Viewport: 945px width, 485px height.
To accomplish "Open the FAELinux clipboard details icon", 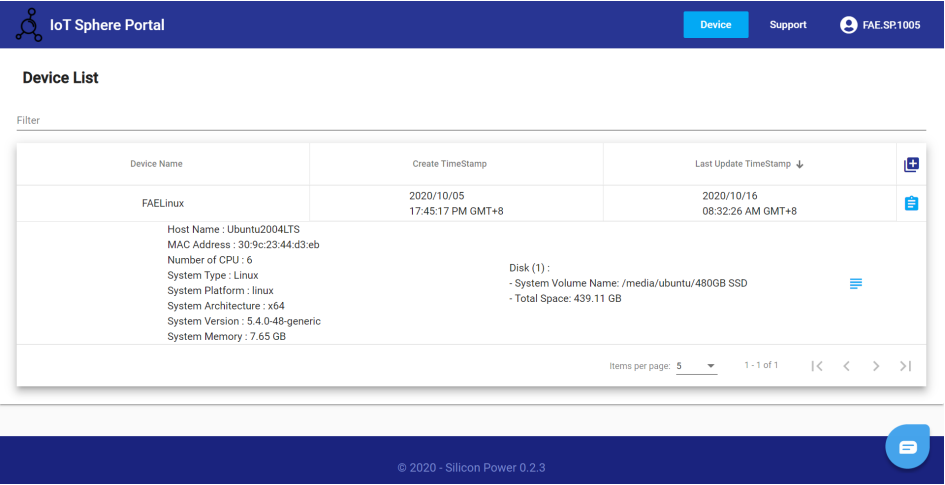I will [x=910, y=203].
